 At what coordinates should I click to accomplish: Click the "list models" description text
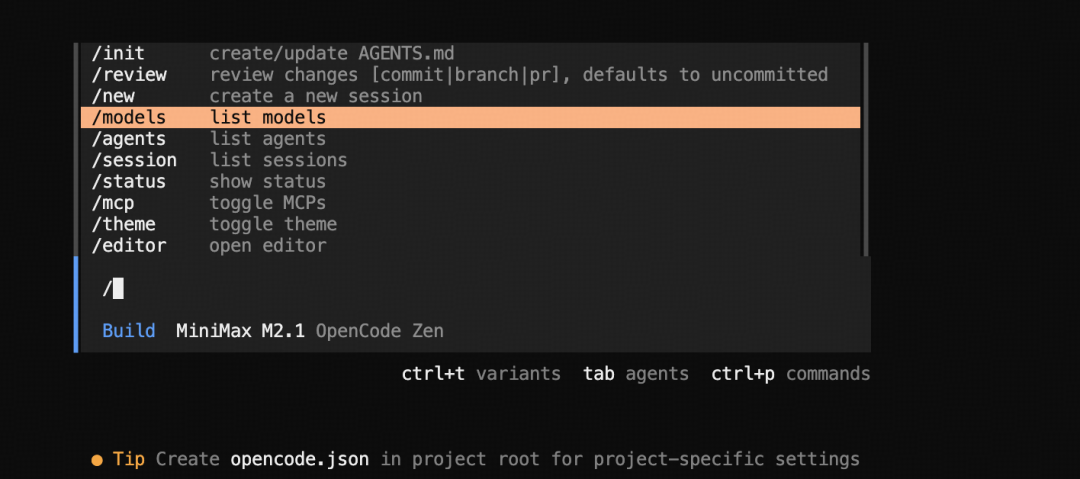tap(268, 118)
